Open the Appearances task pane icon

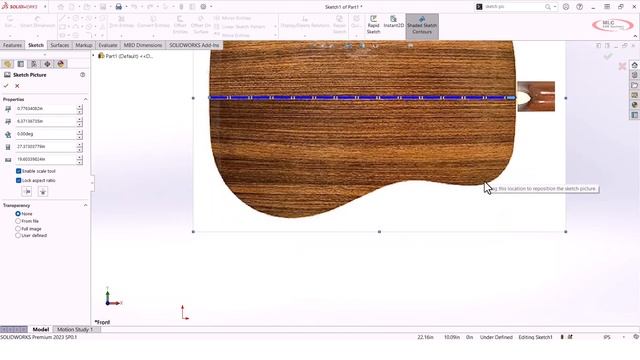[x=634, y=105]
